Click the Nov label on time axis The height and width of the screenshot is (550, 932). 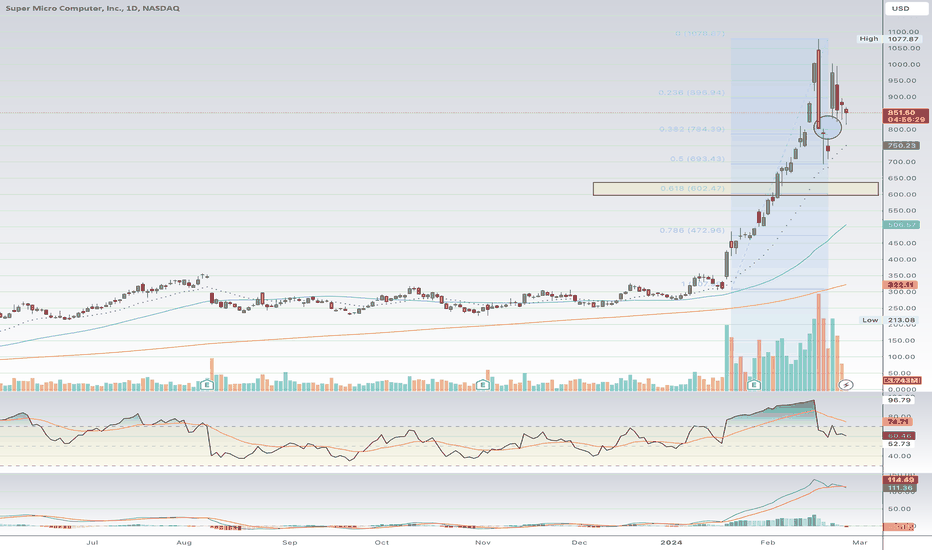pyautogui.click(x=483, y=542)
